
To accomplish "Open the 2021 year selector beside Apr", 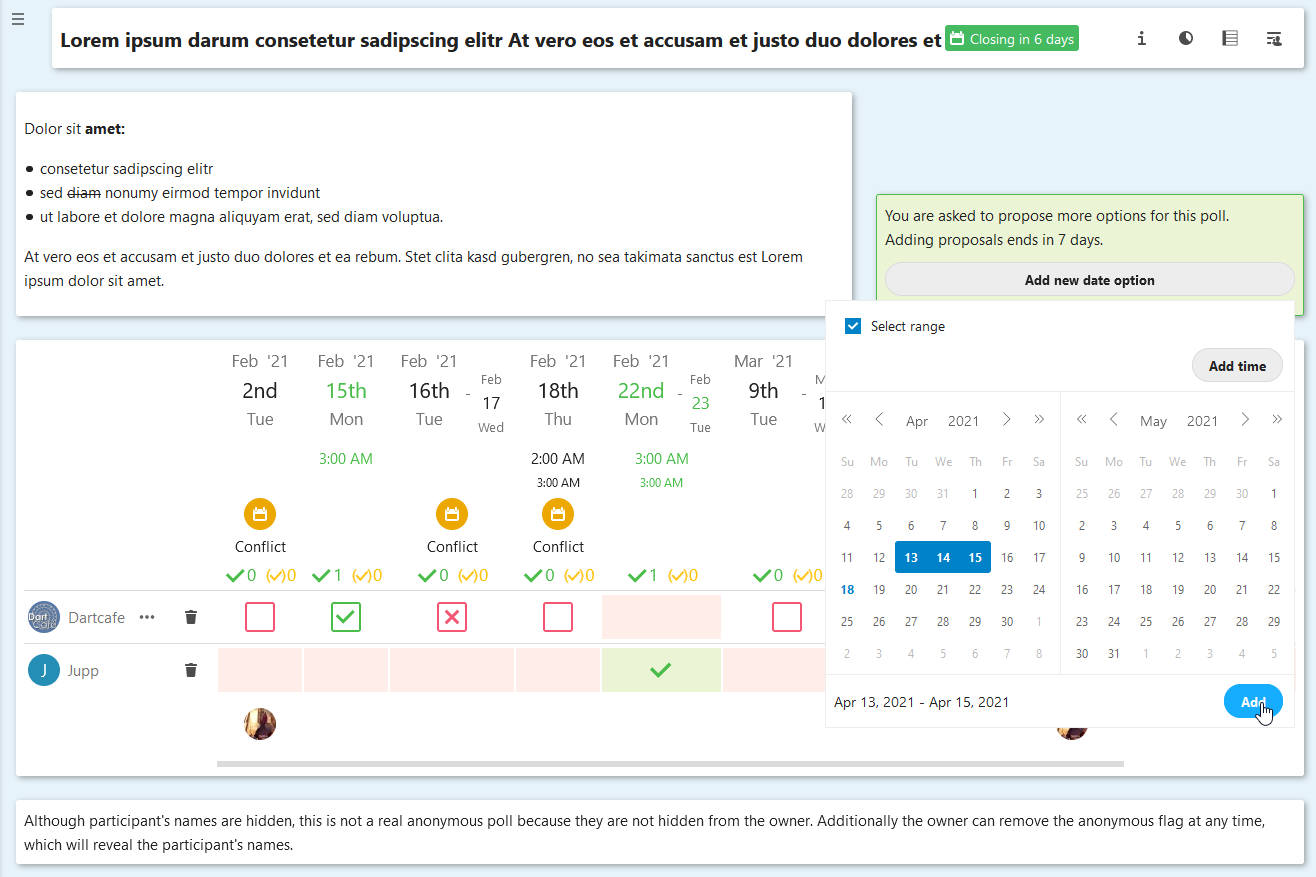I will tap(963, 421).
